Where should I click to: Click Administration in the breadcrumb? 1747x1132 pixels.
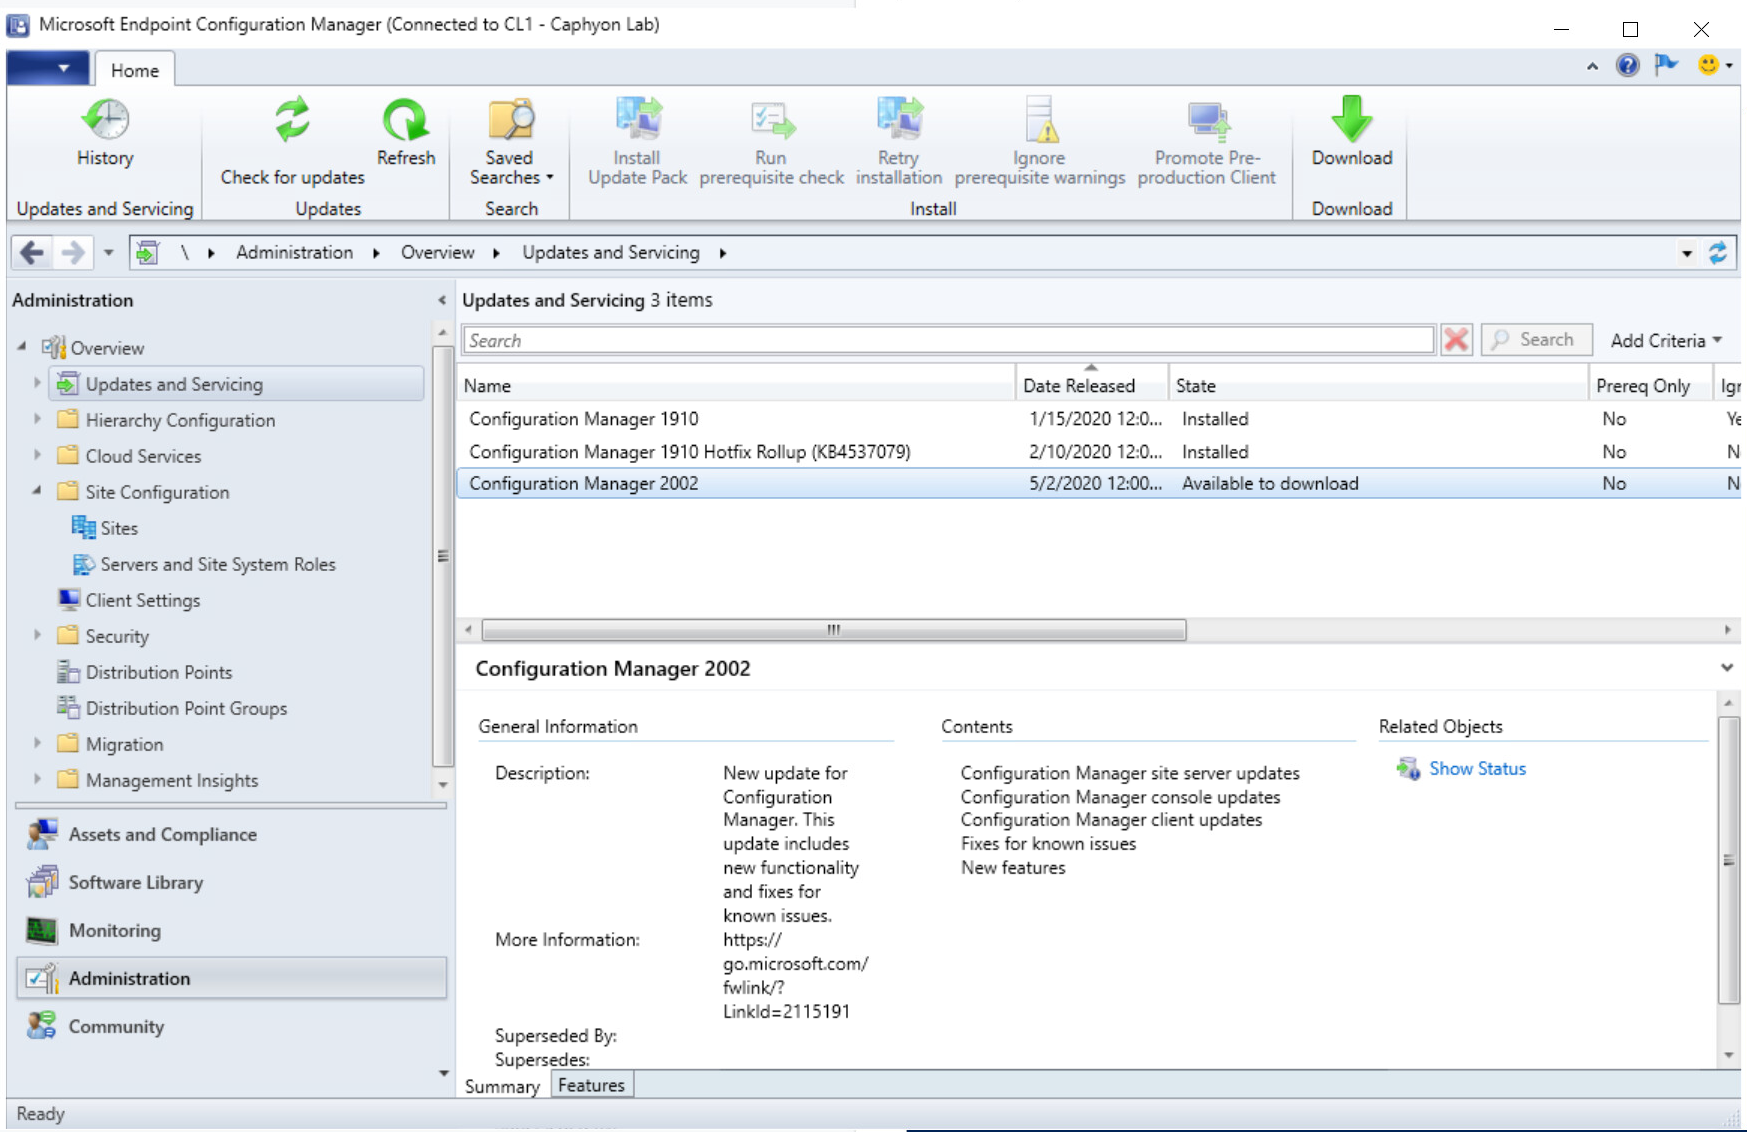(294, 252)
